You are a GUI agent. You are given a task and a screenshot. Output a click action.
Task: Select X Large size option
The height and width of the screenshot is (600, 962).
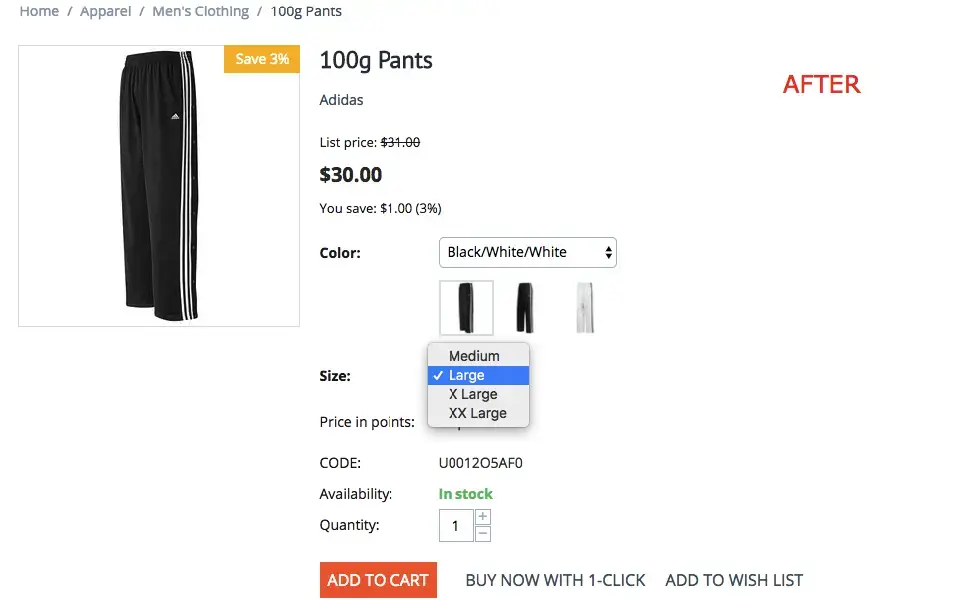(473, 394)
